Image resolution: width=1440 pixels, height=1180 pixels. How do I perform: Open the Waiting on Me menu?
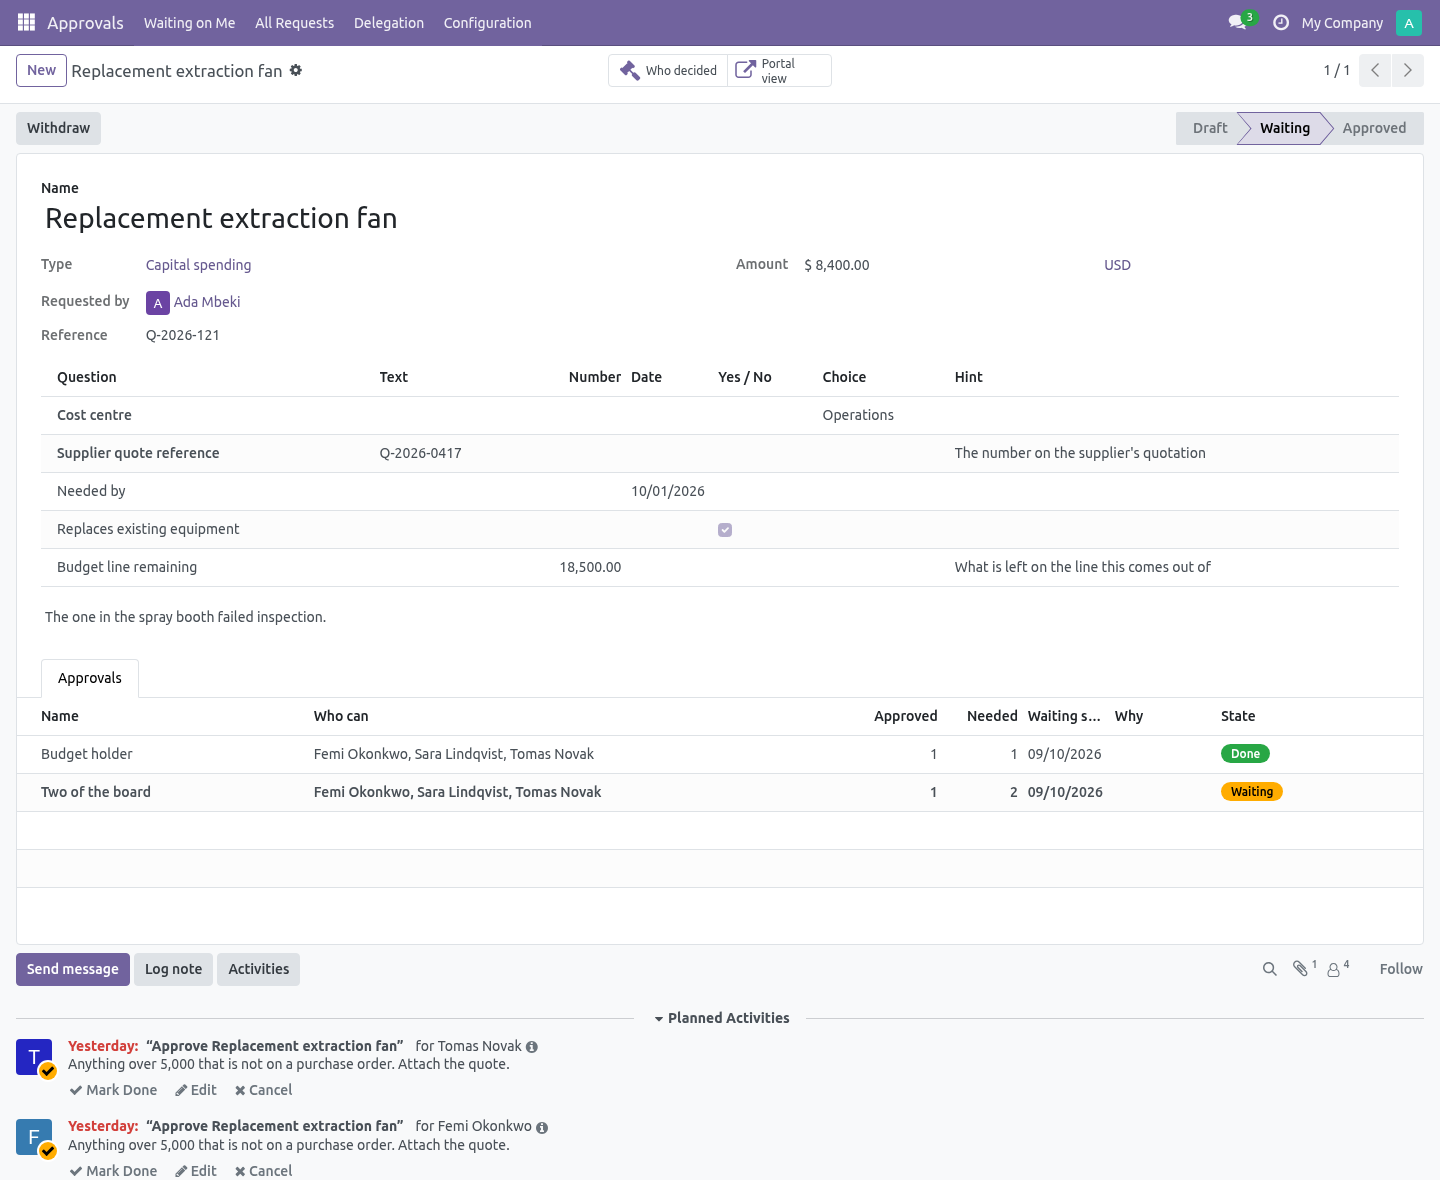tap(190, 23)
